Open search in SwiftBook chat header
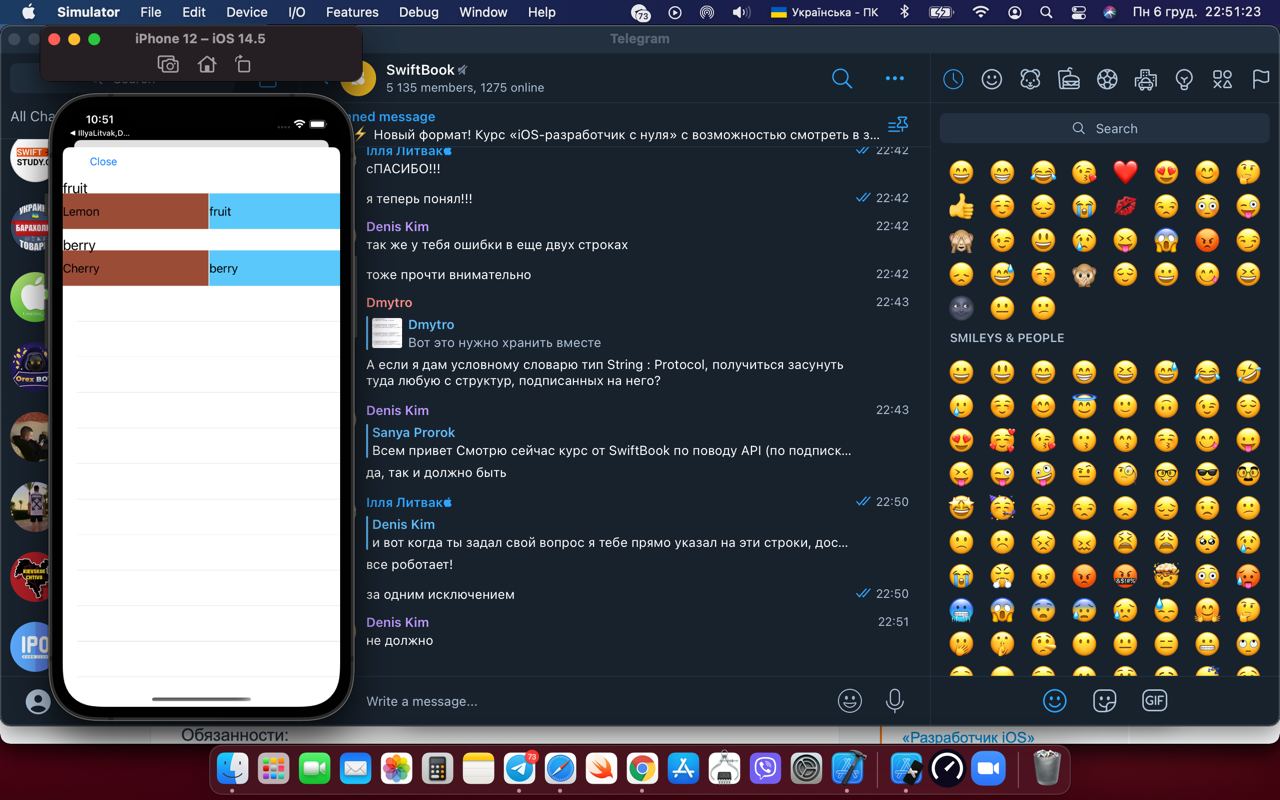 point(842,78)
